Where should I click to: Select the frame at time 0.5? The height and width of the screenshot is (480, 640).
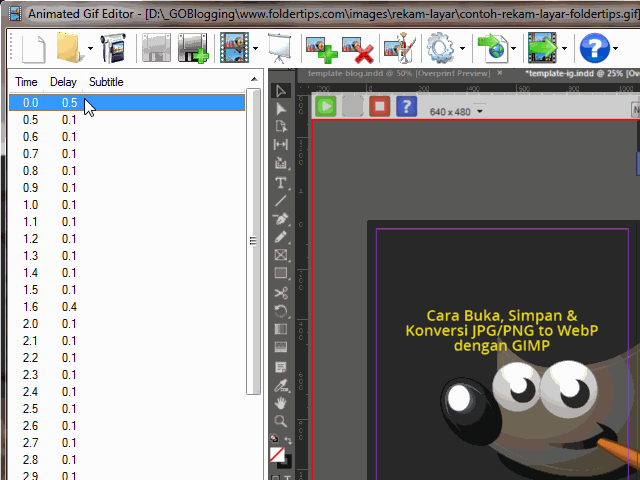coord(127,120)
